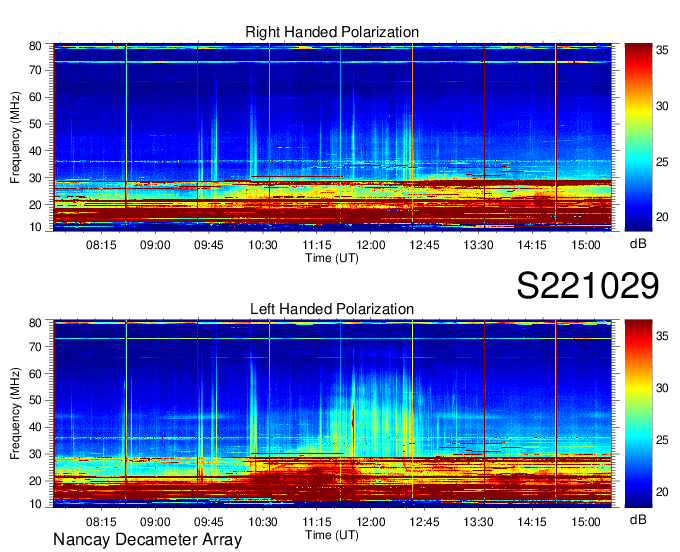Click the "Time (UT)" label under Left Handed plot
The image size is (680, 552).
click(332, 535)
